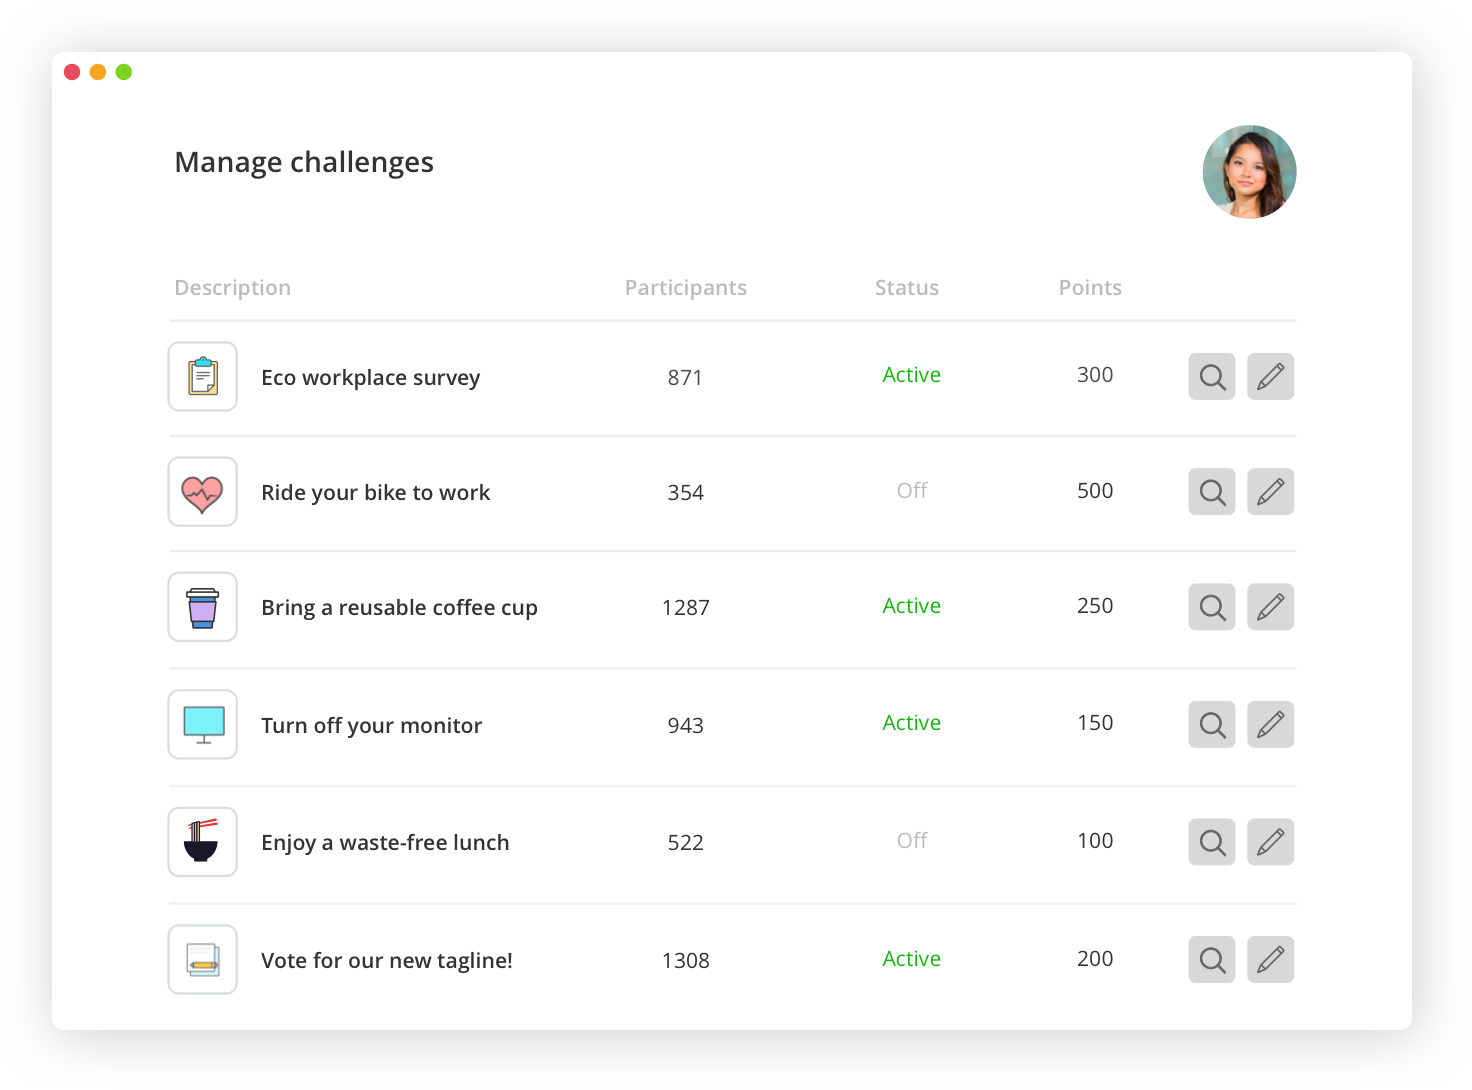This screenshot has width=1472, height=1090.
Task: View details of Ride your bike to work
Action: coord(1211,492)
